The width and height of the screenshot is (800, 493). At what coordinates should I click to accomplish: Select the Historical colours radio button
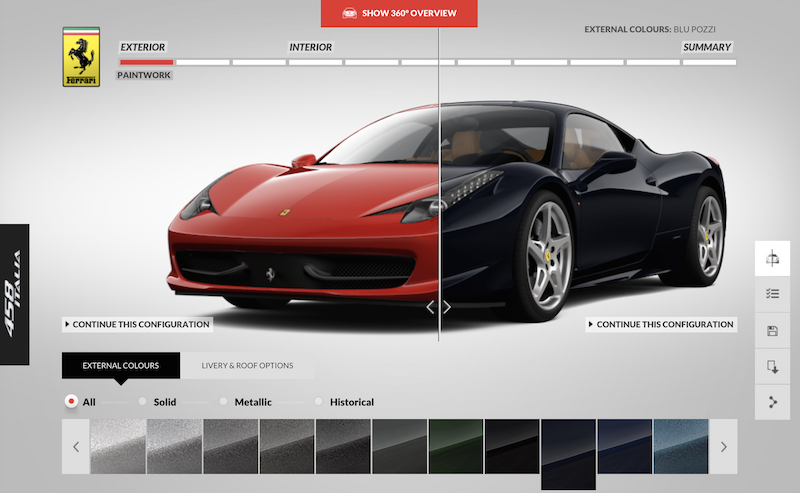[318, 402]
